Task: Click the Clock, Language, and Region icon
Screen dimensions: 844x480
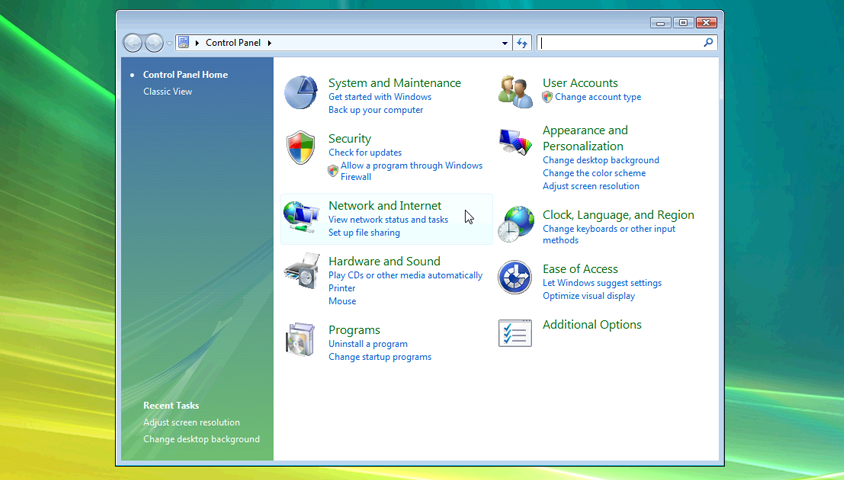Action: (x=516, y=224)
